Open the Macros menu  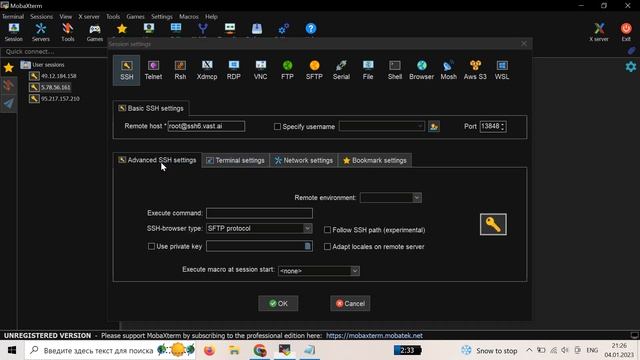189,17
